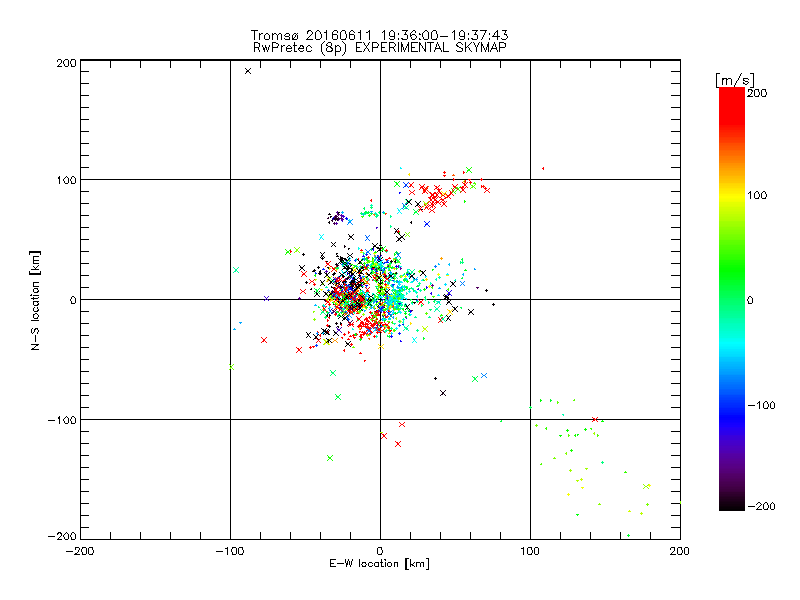Click the red cross marker on the -100 km line in the lower-right

(x=594, y=419)
